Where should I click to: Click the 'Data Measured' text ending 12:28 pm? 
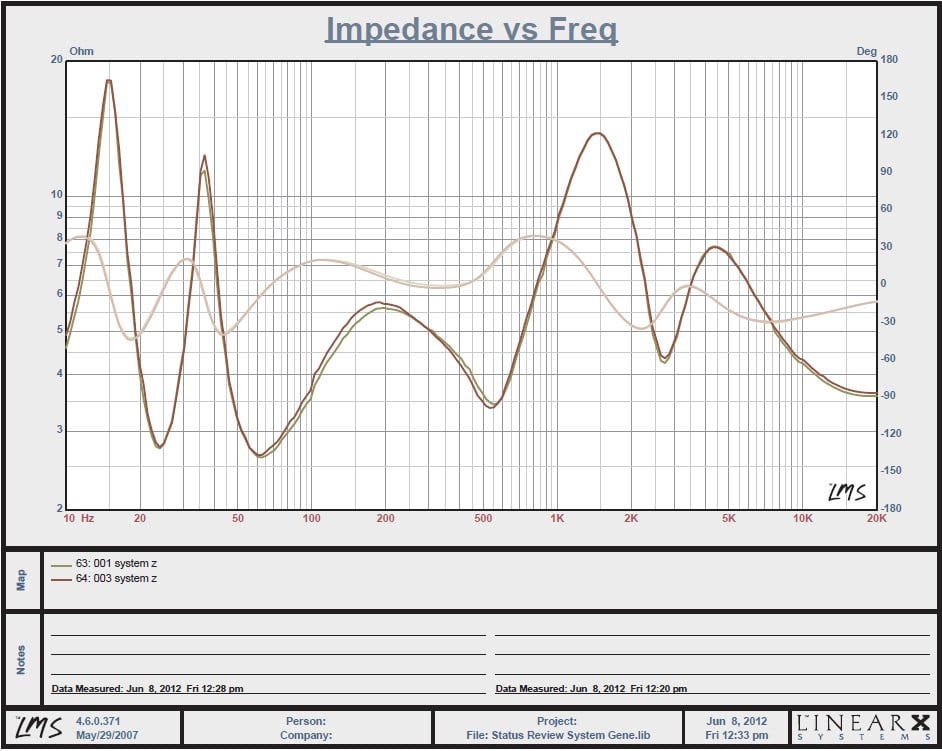point(147,688)
